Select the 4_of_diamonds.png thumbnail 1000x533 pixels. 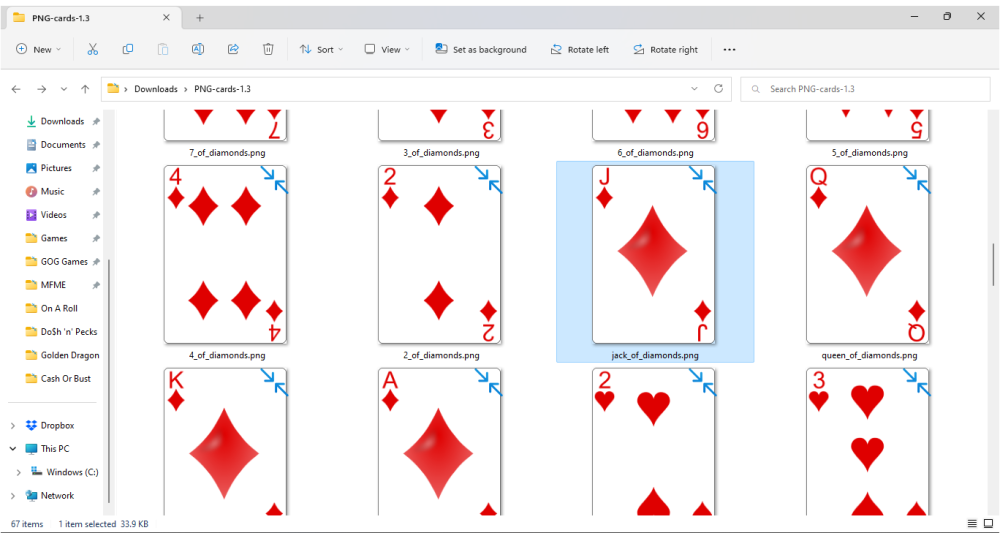point(226,255)
